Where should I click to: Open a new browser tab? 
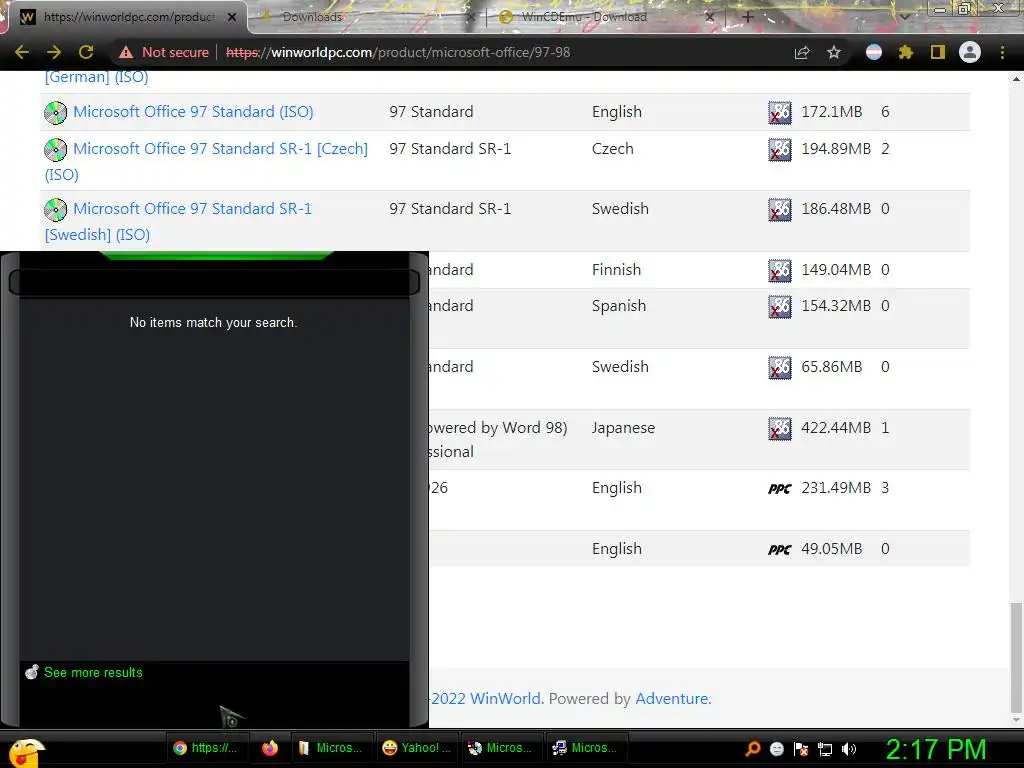pos(748,17)
